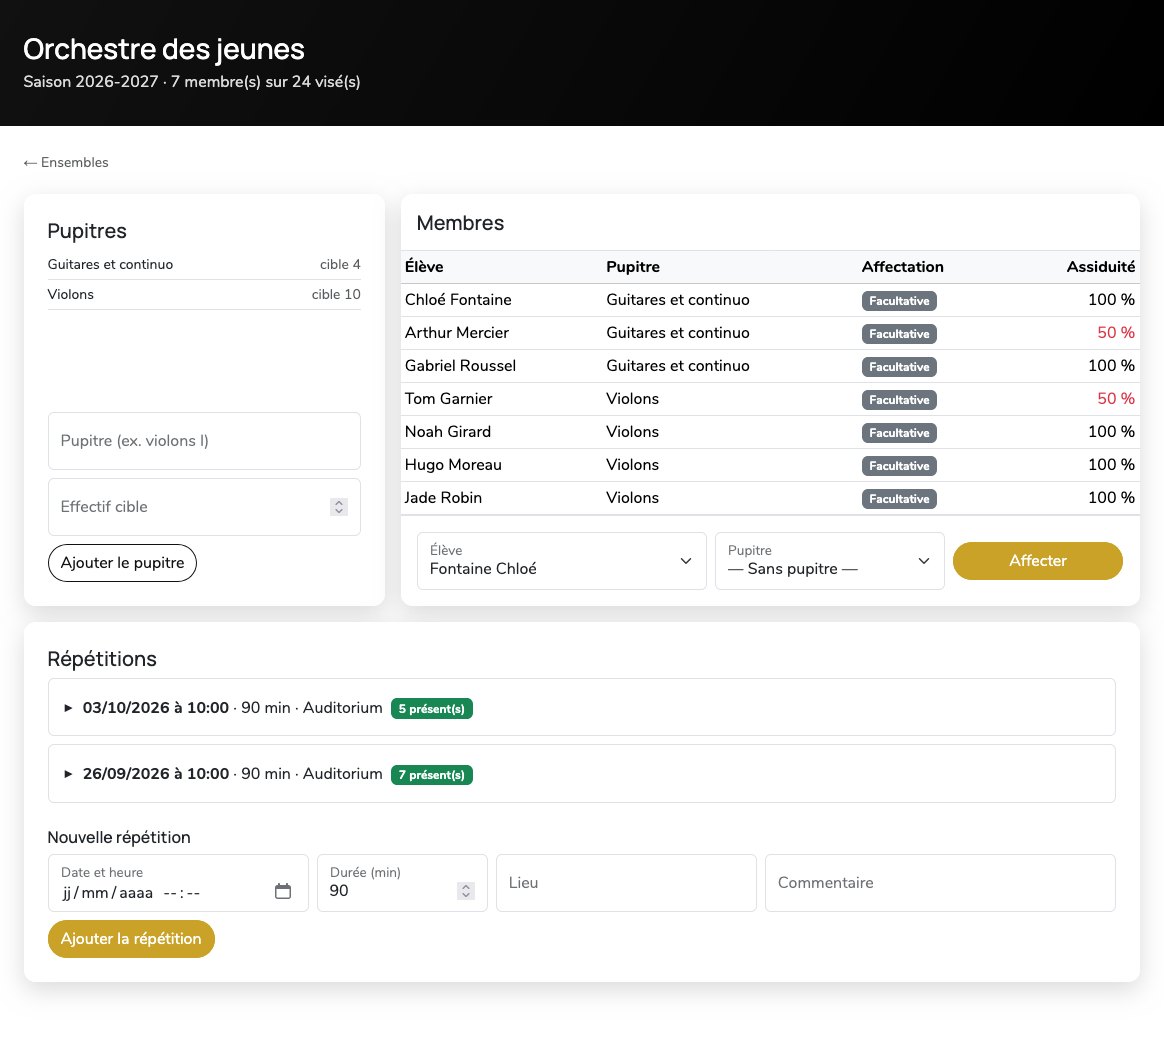Click the Pupitre column header

(x=632, y=267)
